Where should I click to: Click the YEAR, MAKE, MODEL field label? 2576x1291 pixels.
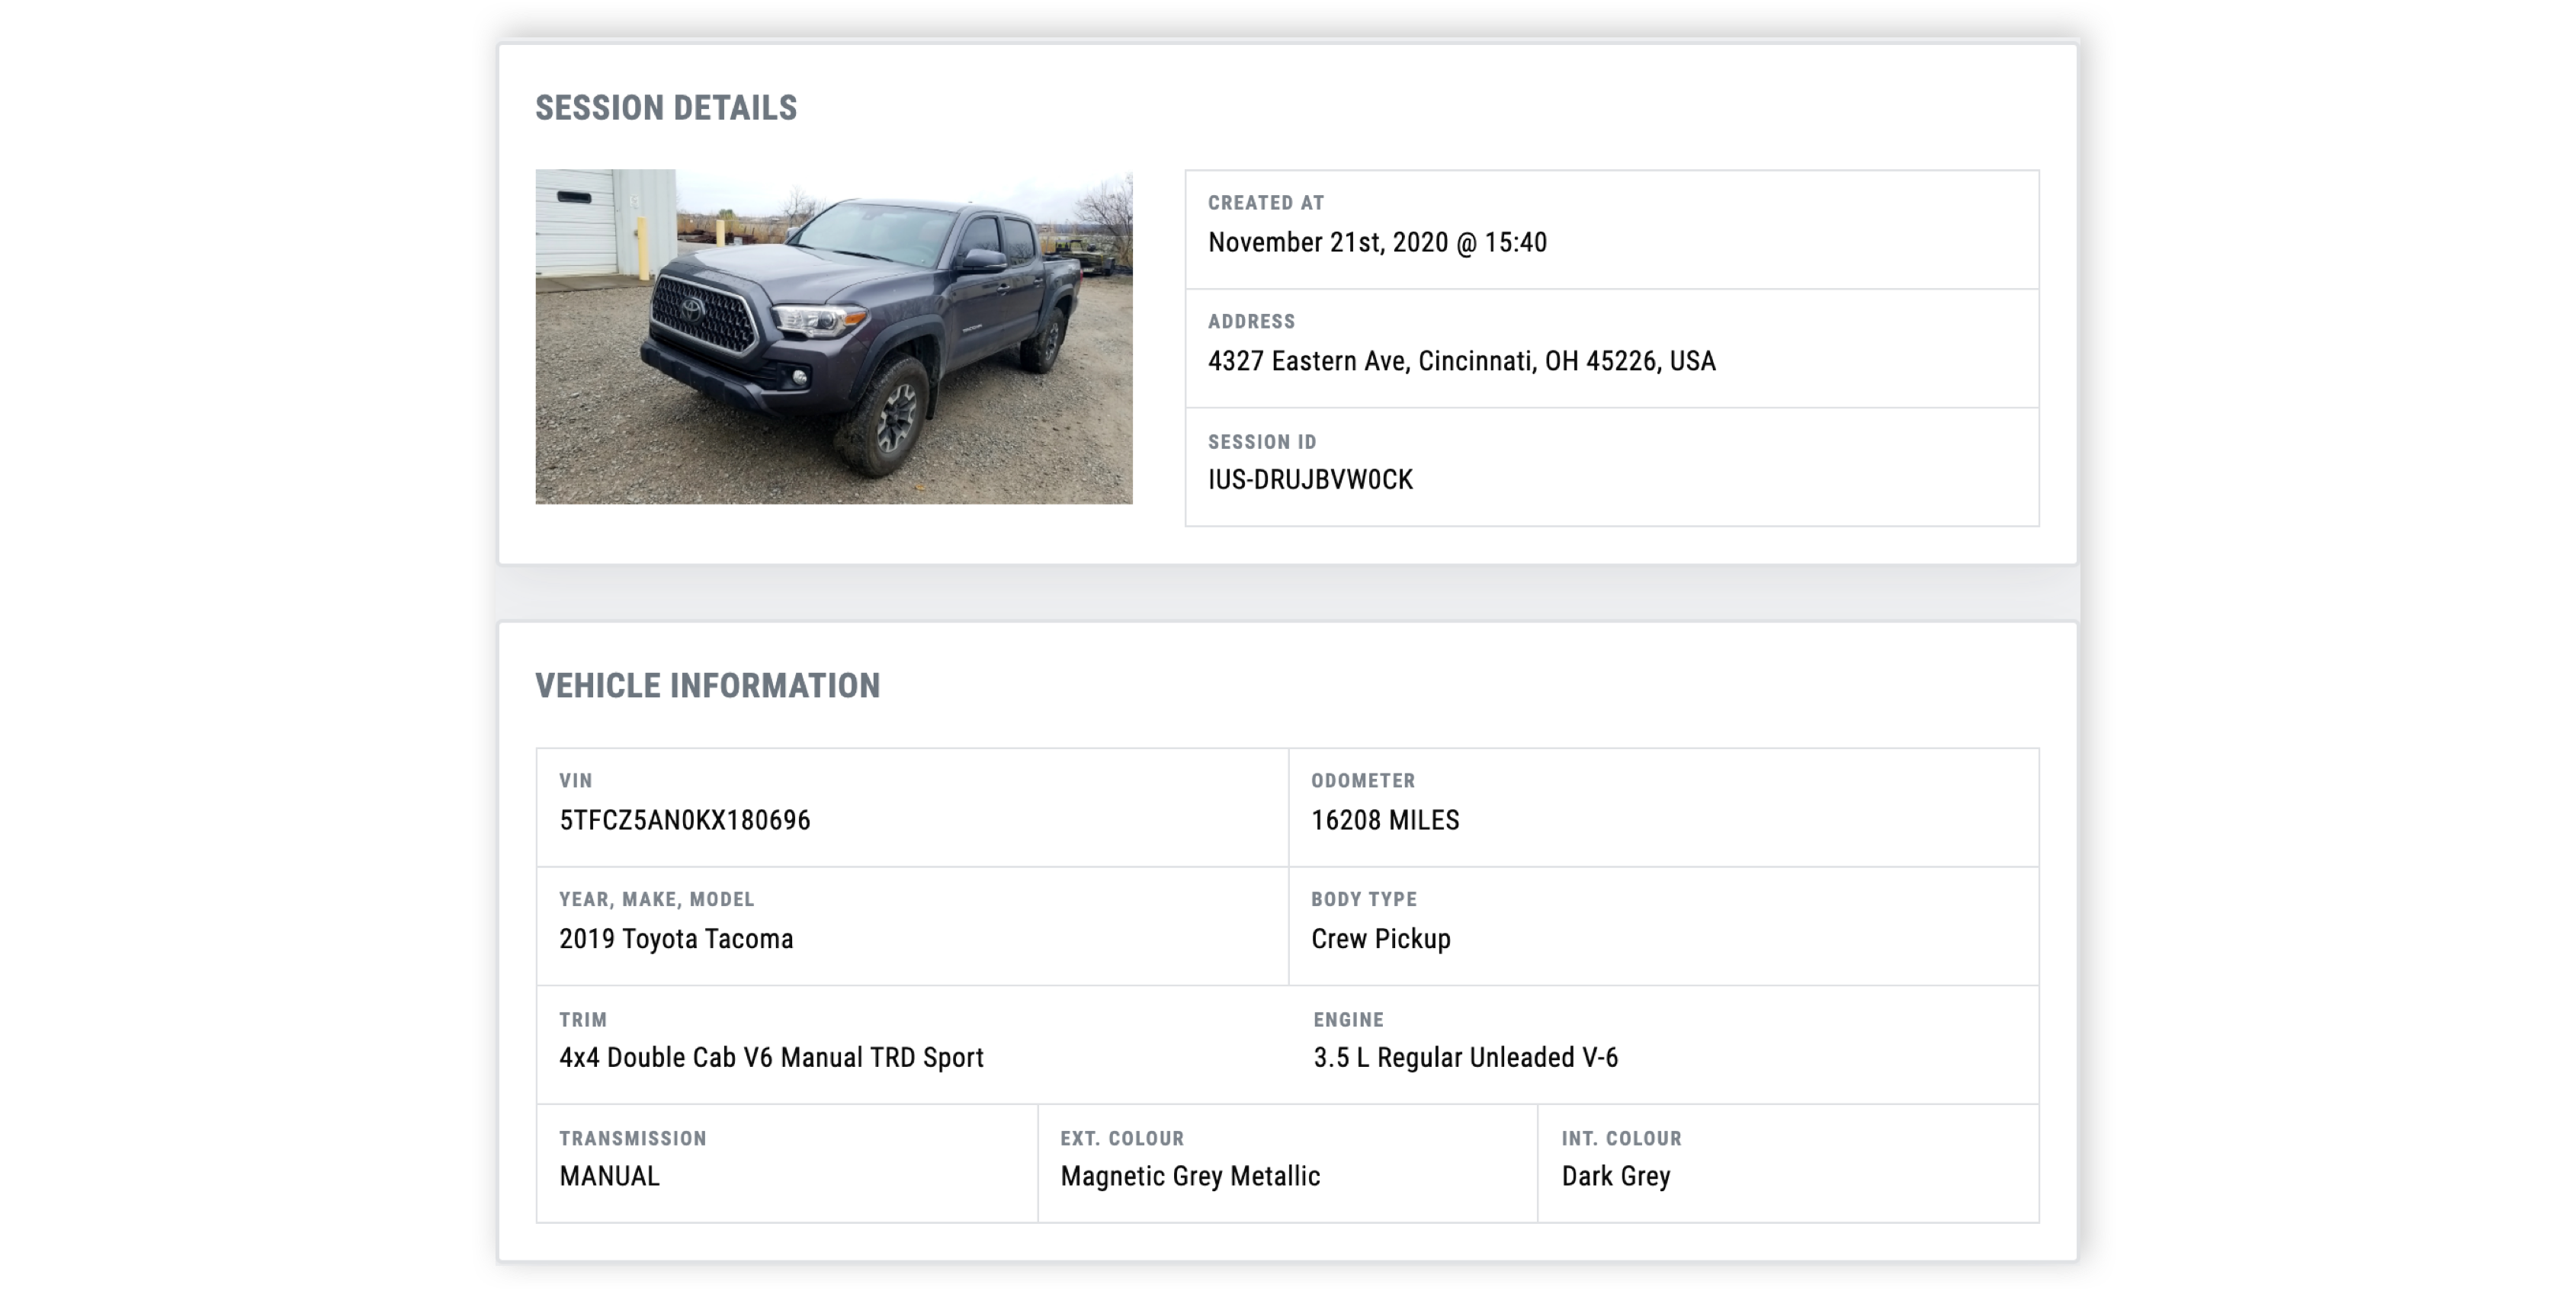coord(656,900)
